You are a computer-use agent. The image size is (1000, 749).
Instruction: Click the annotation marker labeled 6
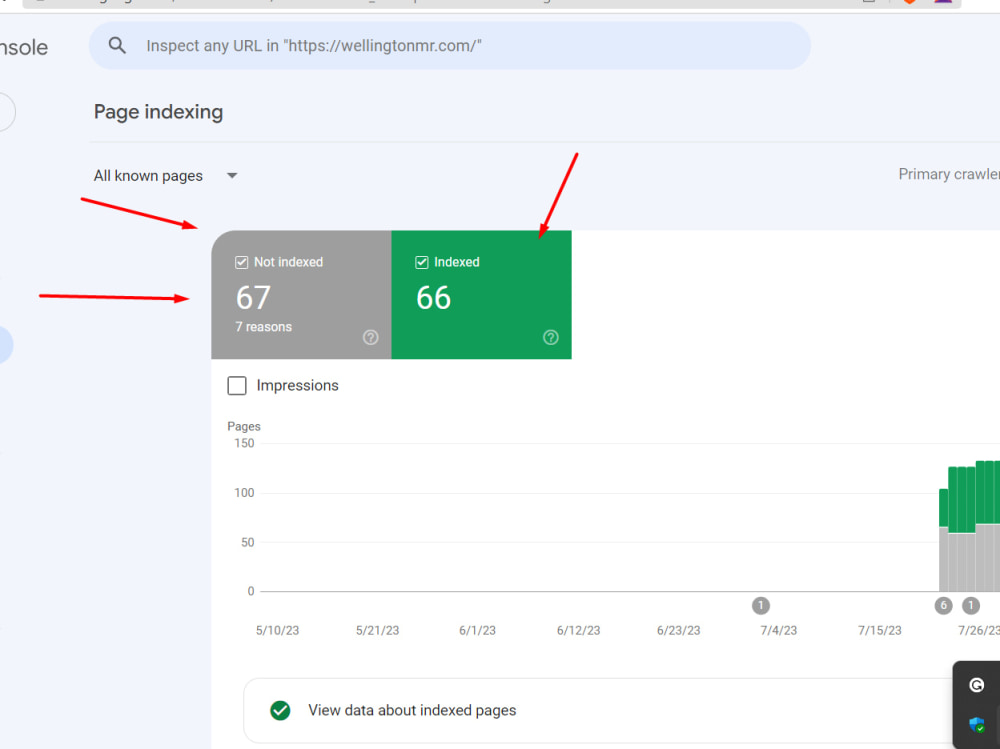click(943, 605)
